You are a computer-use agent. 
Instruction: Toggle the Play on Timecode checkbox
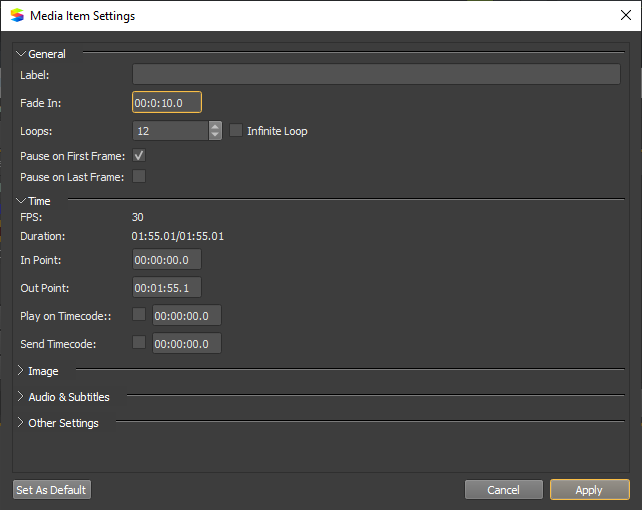(x=139, y=314)
